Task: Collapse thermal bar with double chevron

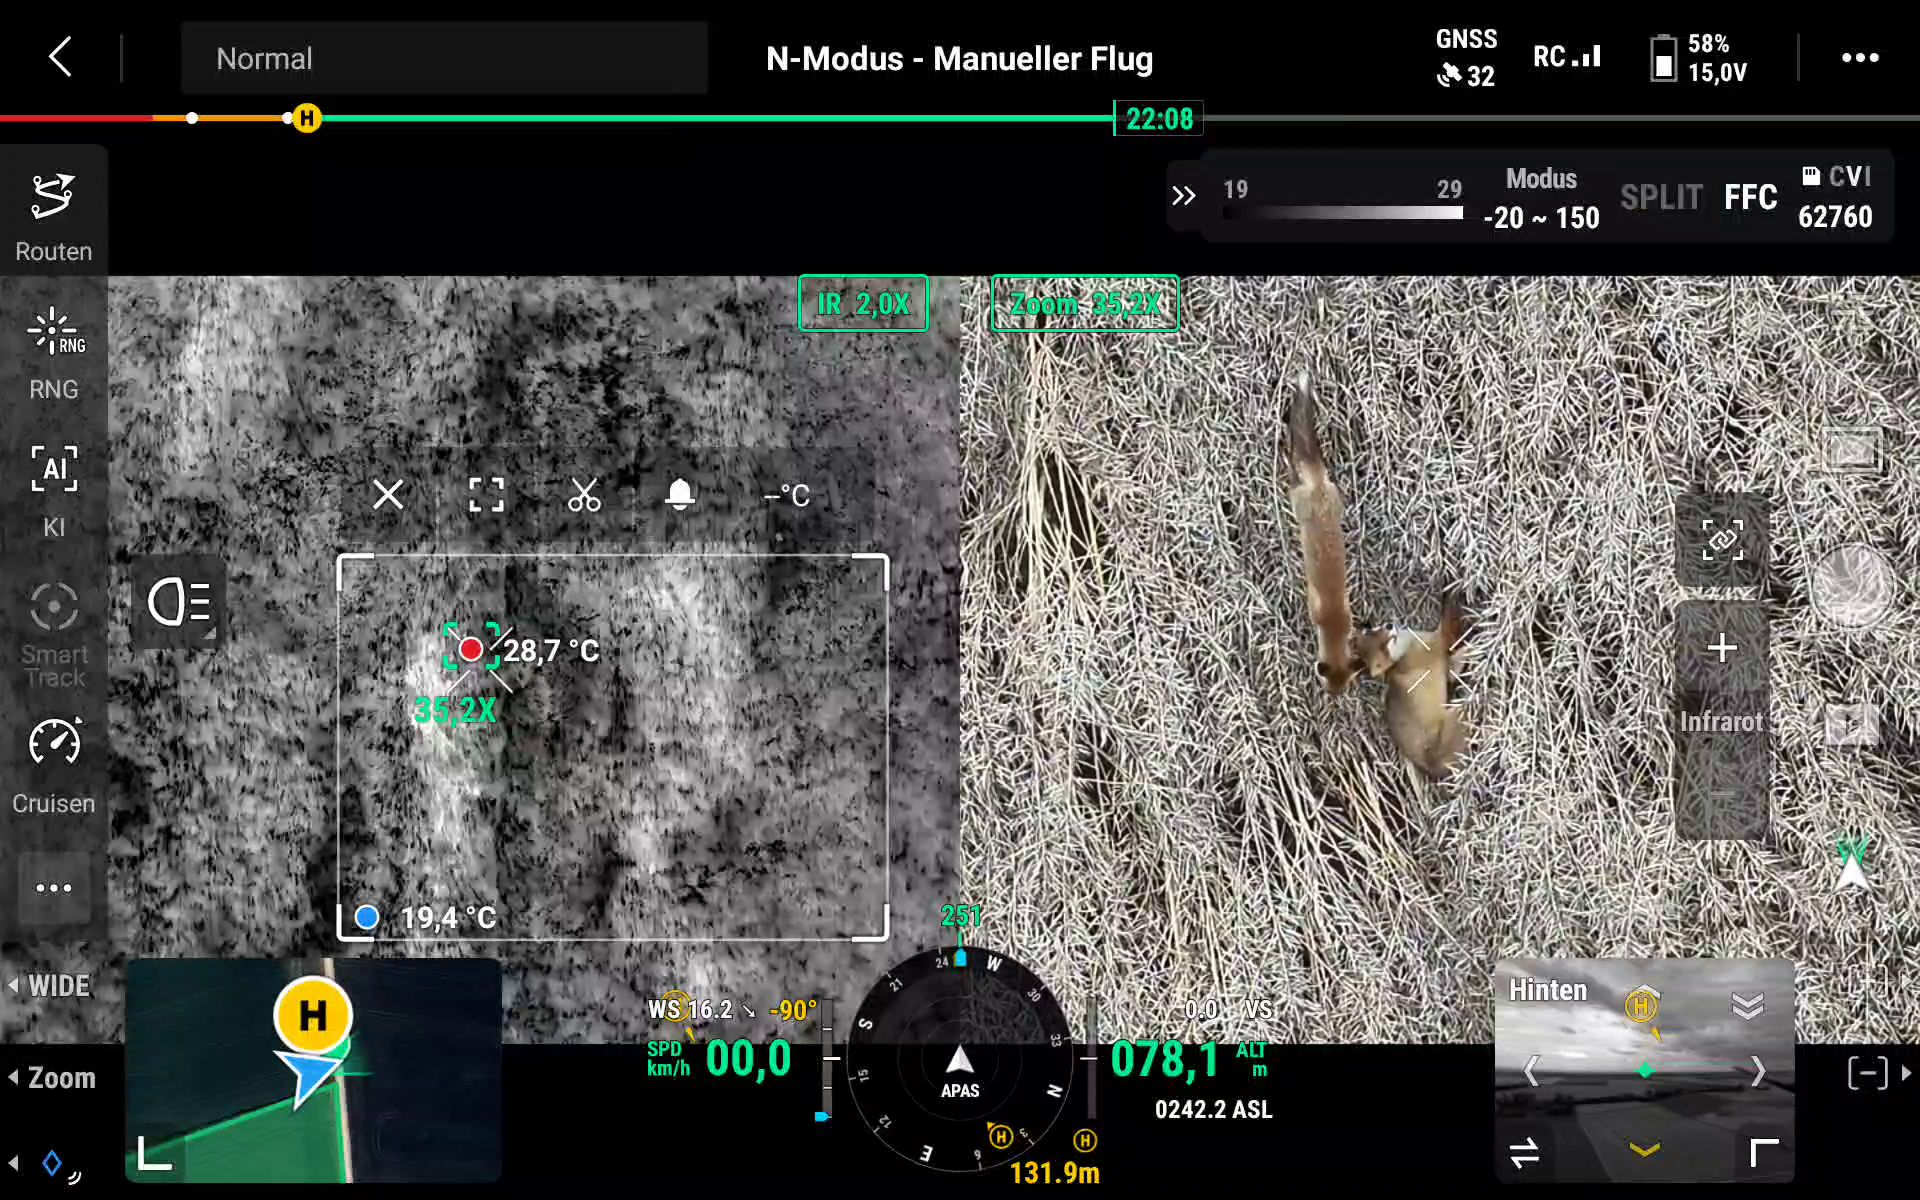Action: (x=1183, y=196)
